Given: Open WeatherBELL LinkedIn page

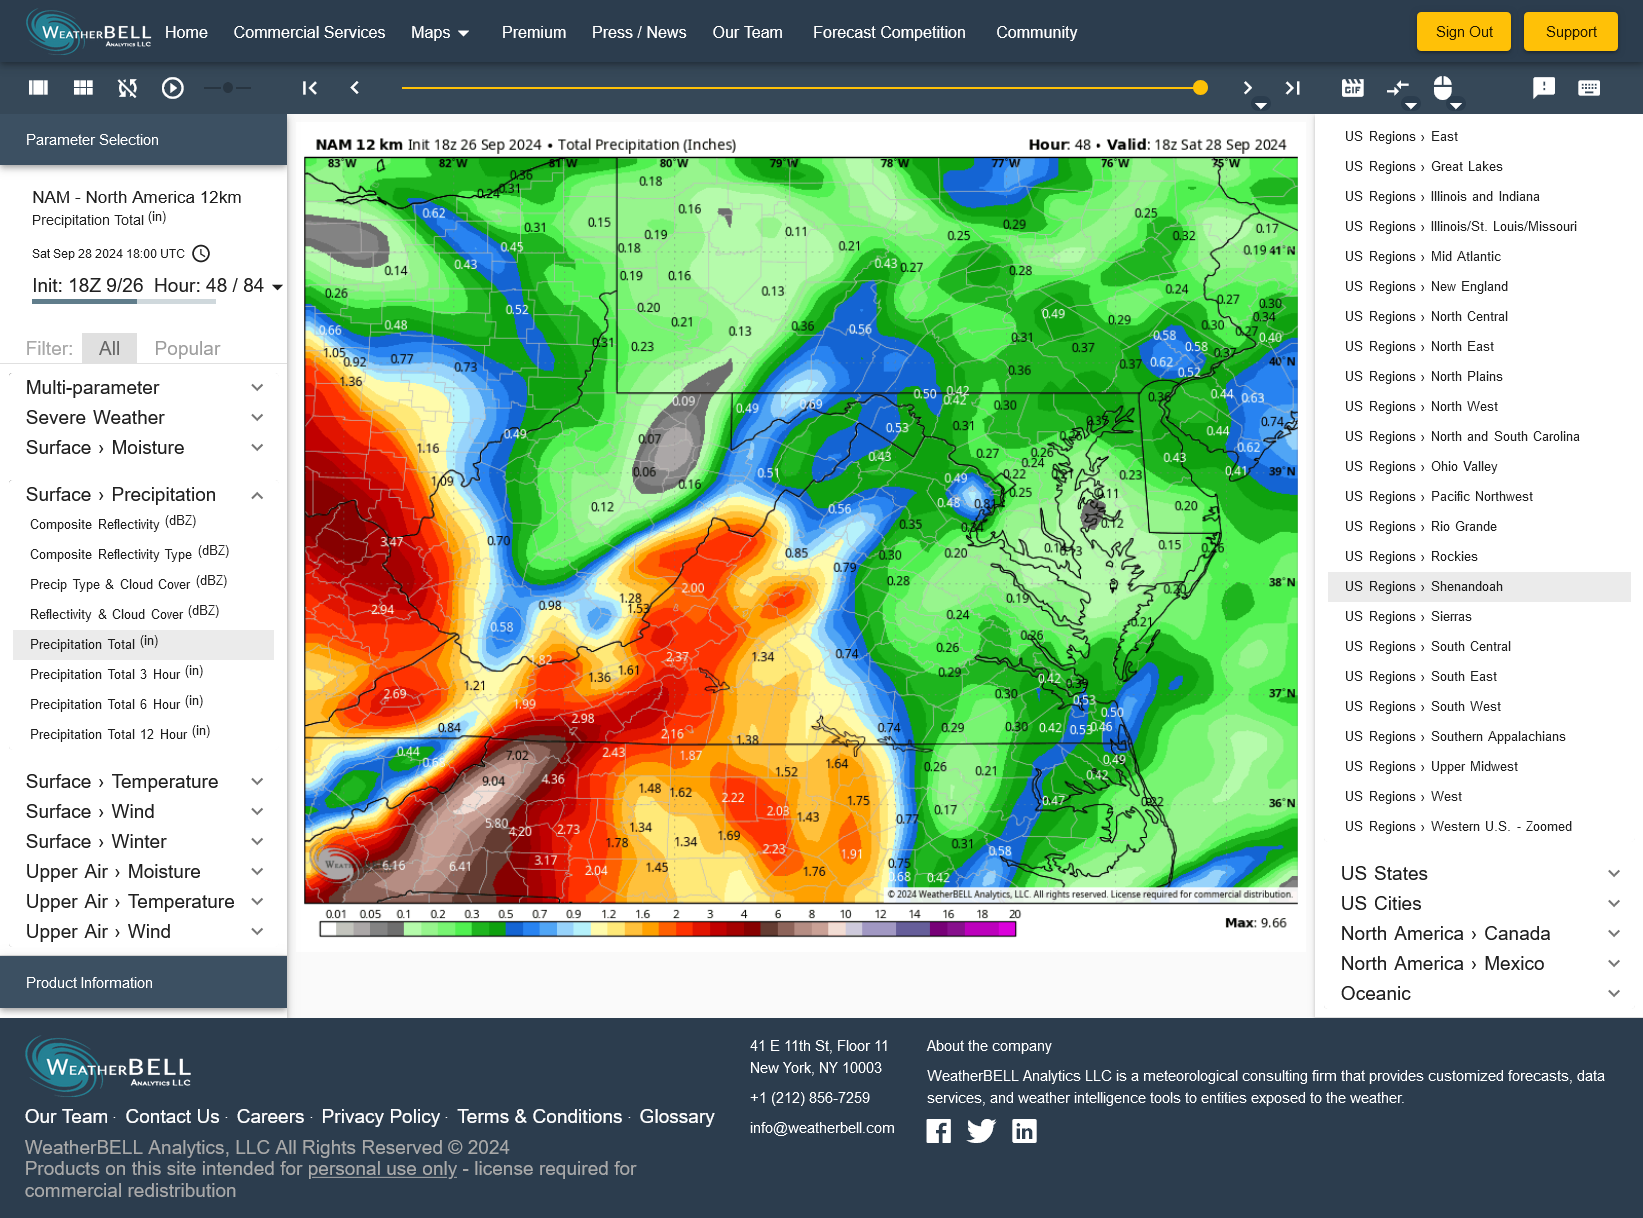Looking at the screenshot, I should click(1024, 1131).
